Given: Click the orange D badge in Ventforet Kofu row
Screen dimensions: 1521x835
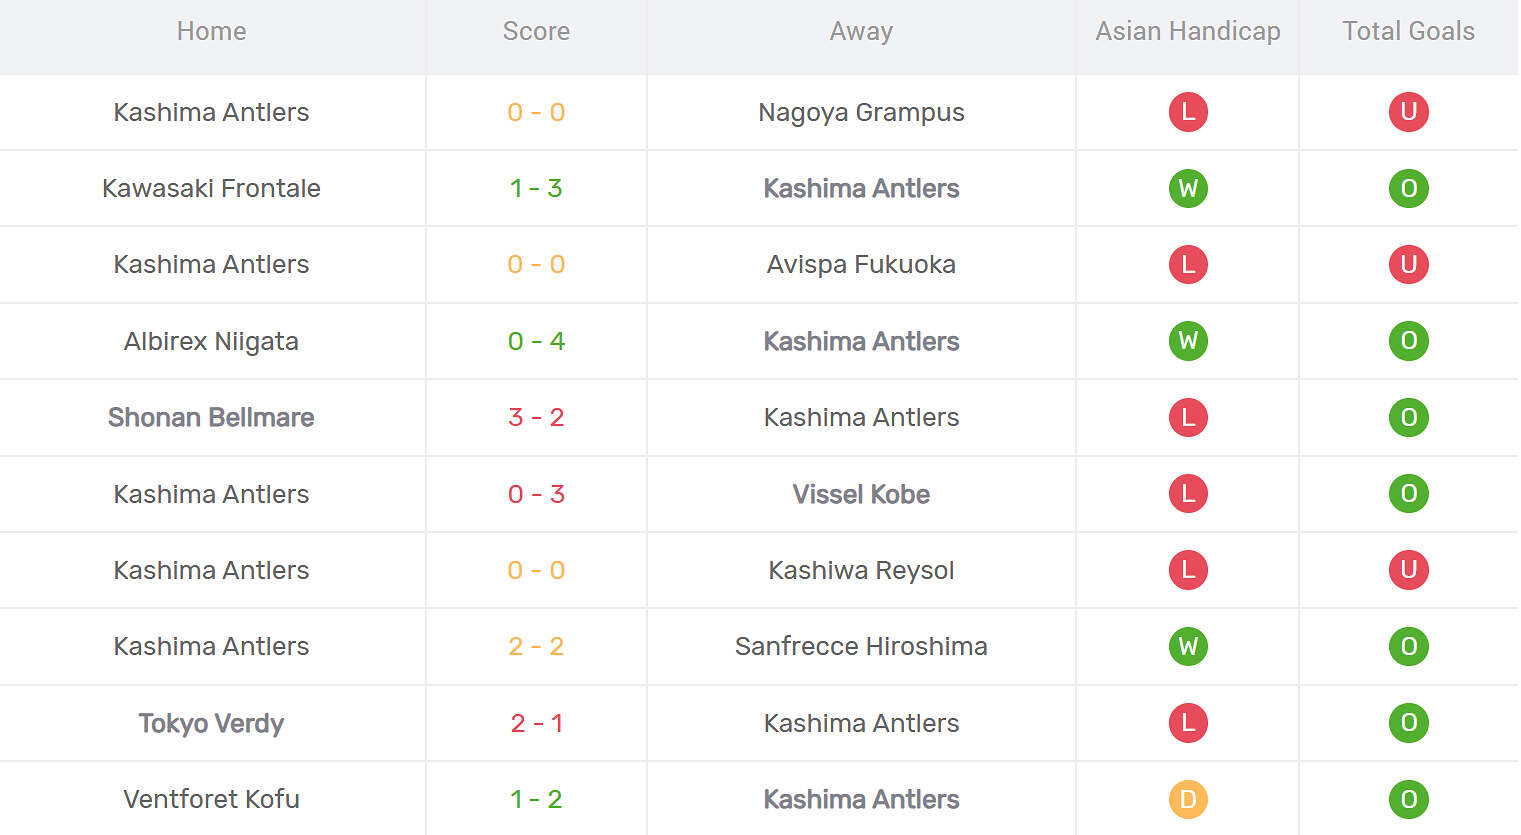Looking at the screenshot, I should coord(1188,799).
